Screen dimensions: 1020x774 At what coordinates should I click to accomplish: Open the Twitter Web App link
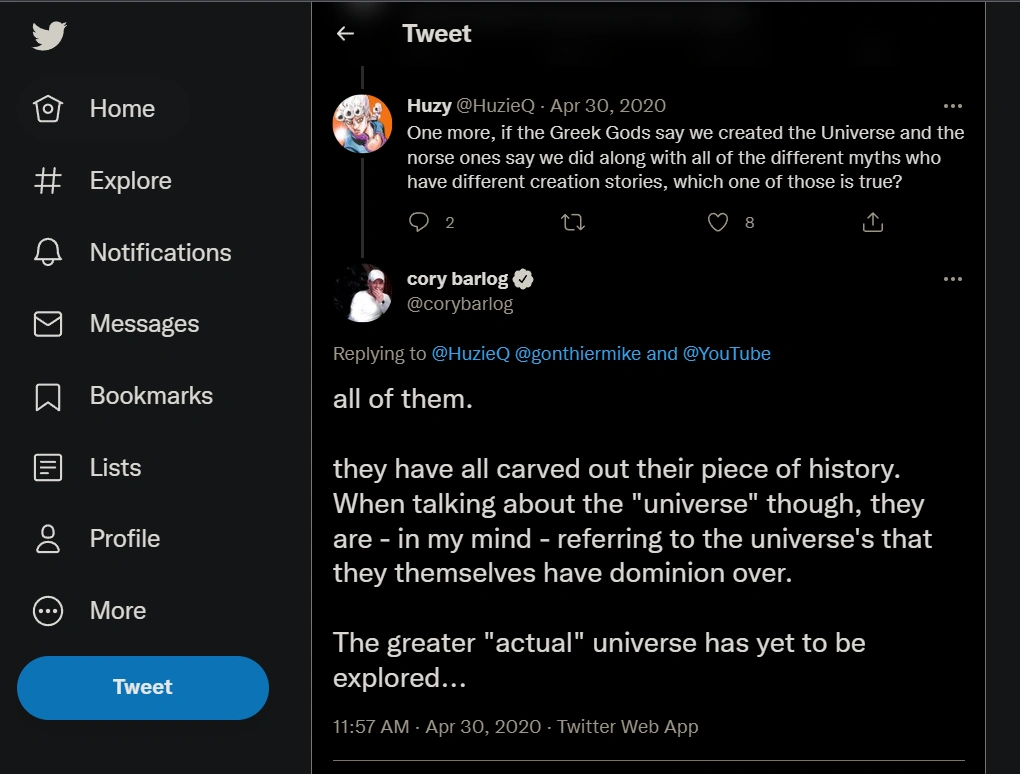(627, 727)
